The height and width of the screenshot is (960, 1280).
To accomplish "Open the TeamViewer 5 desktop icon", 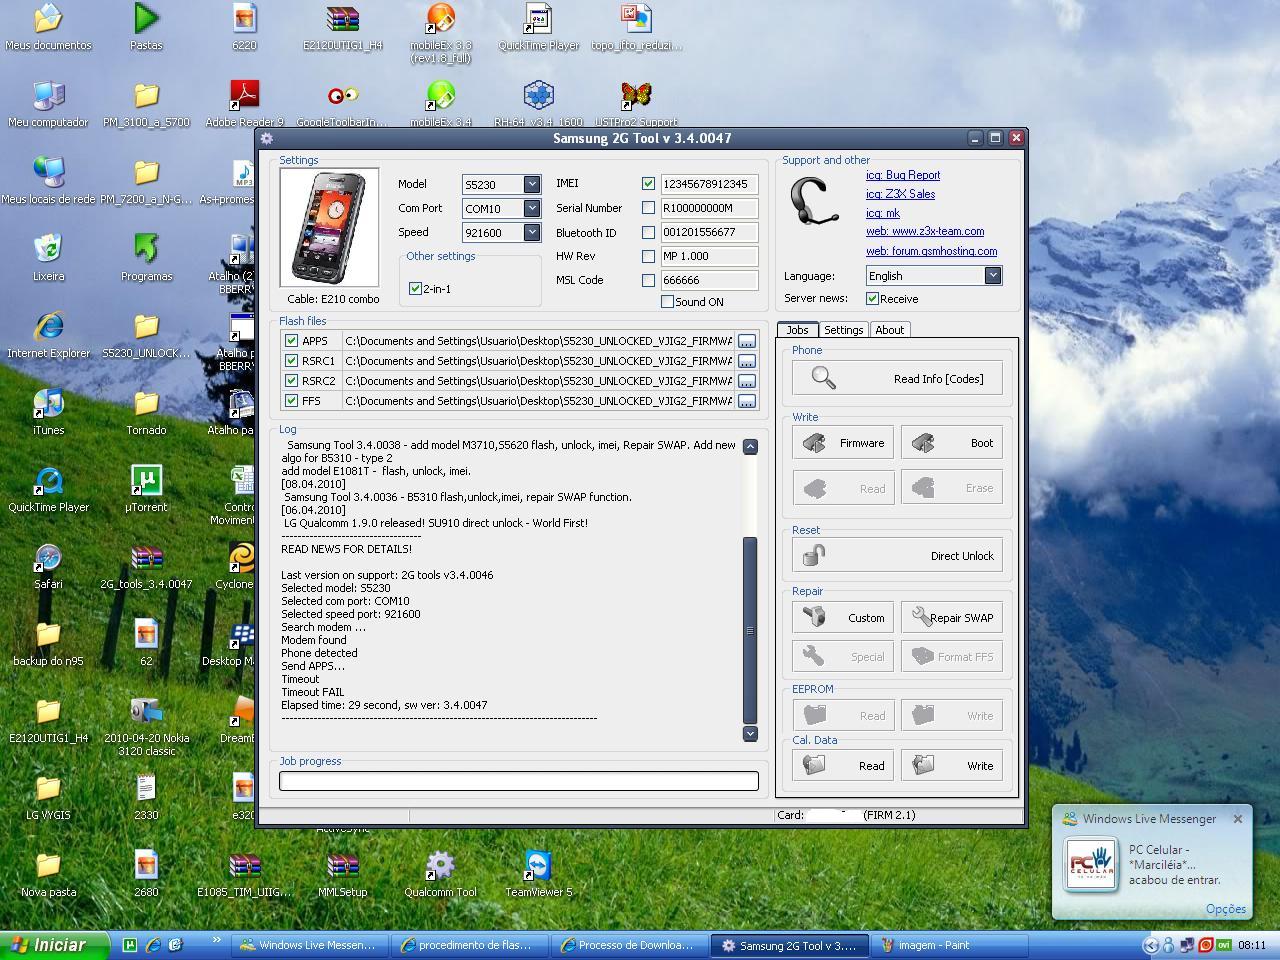I will [x=538, y=874].
